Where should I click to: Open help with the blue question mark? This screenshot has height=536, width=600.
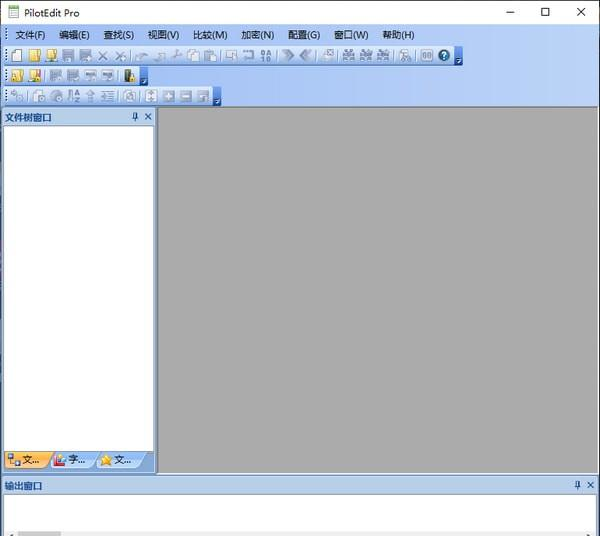coord(444,56)
